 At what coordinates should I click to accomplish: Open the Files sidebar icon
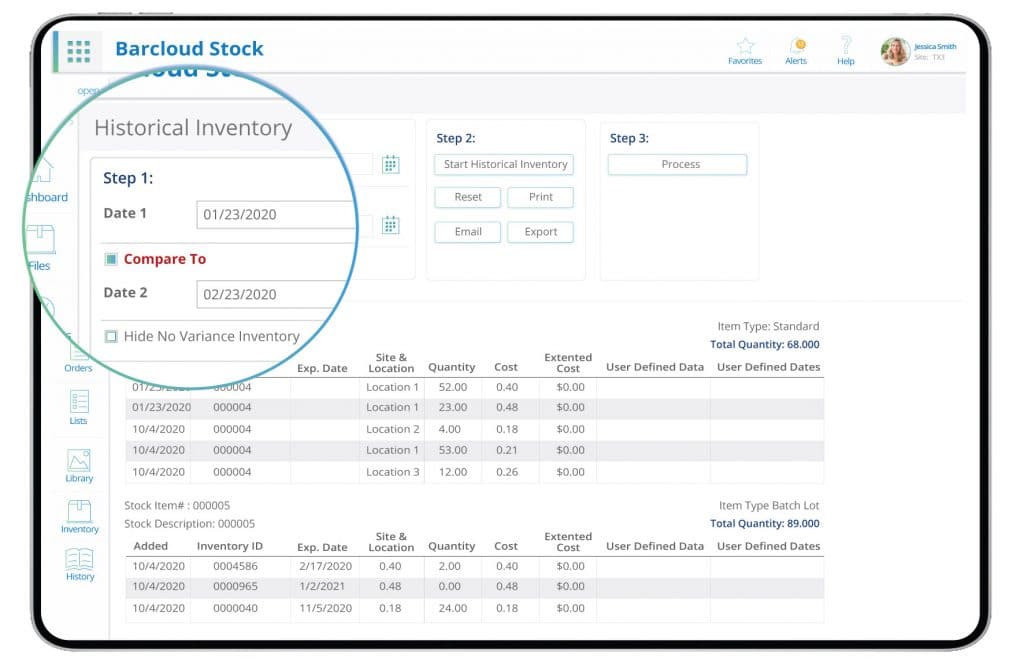[40, 239]
